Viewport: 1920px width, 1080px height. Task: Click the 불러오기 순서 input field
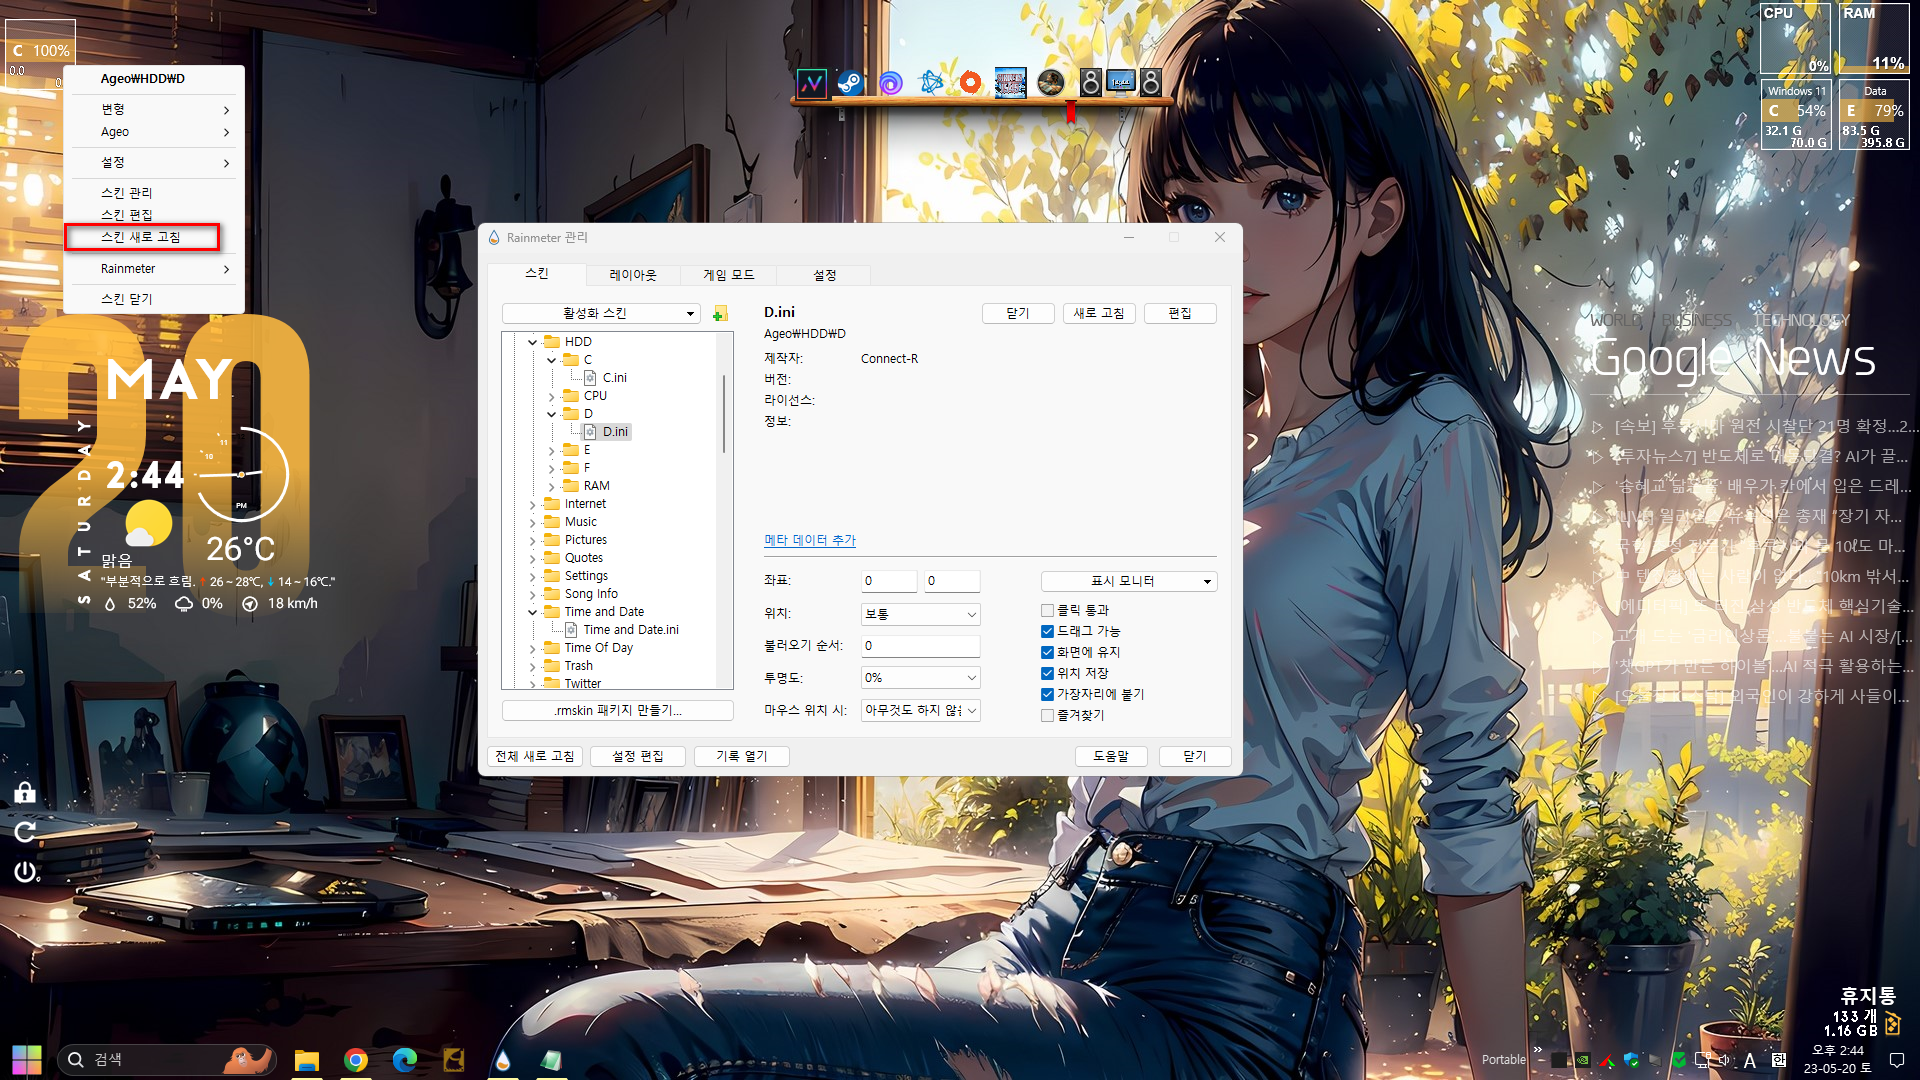pos(920,646)
